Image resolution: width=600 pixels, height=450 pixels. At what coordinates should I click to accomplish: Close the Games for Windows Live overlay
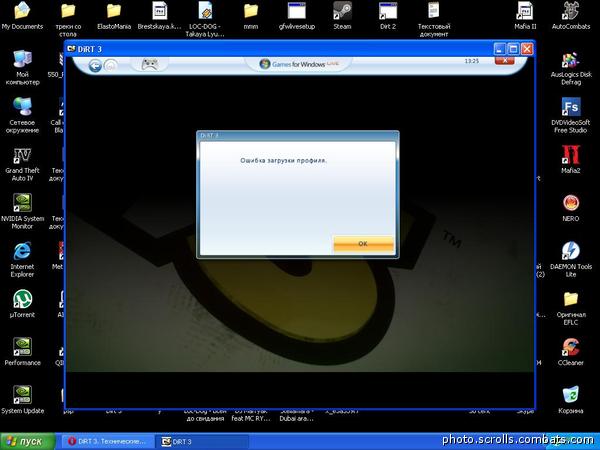[x=505, y=61]
